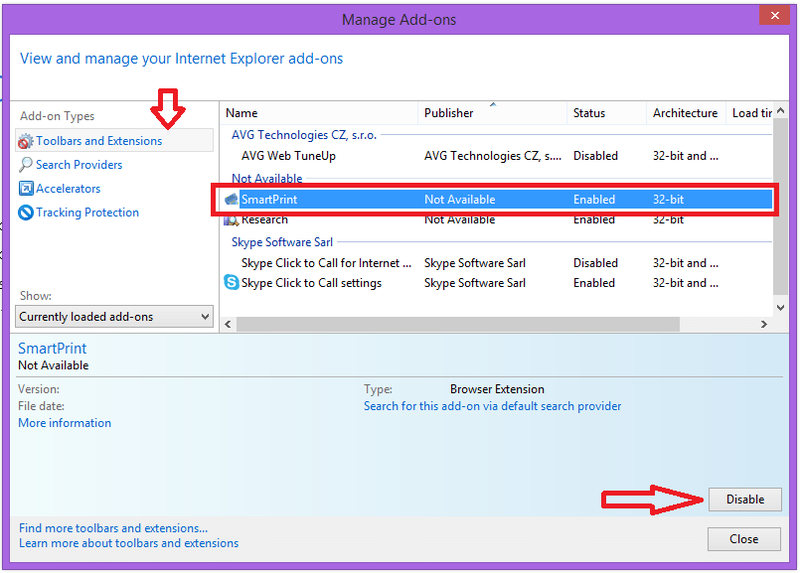Click Enabled status in SmartPrint row
The image size is (800, 573).
(x=594, y=200)
